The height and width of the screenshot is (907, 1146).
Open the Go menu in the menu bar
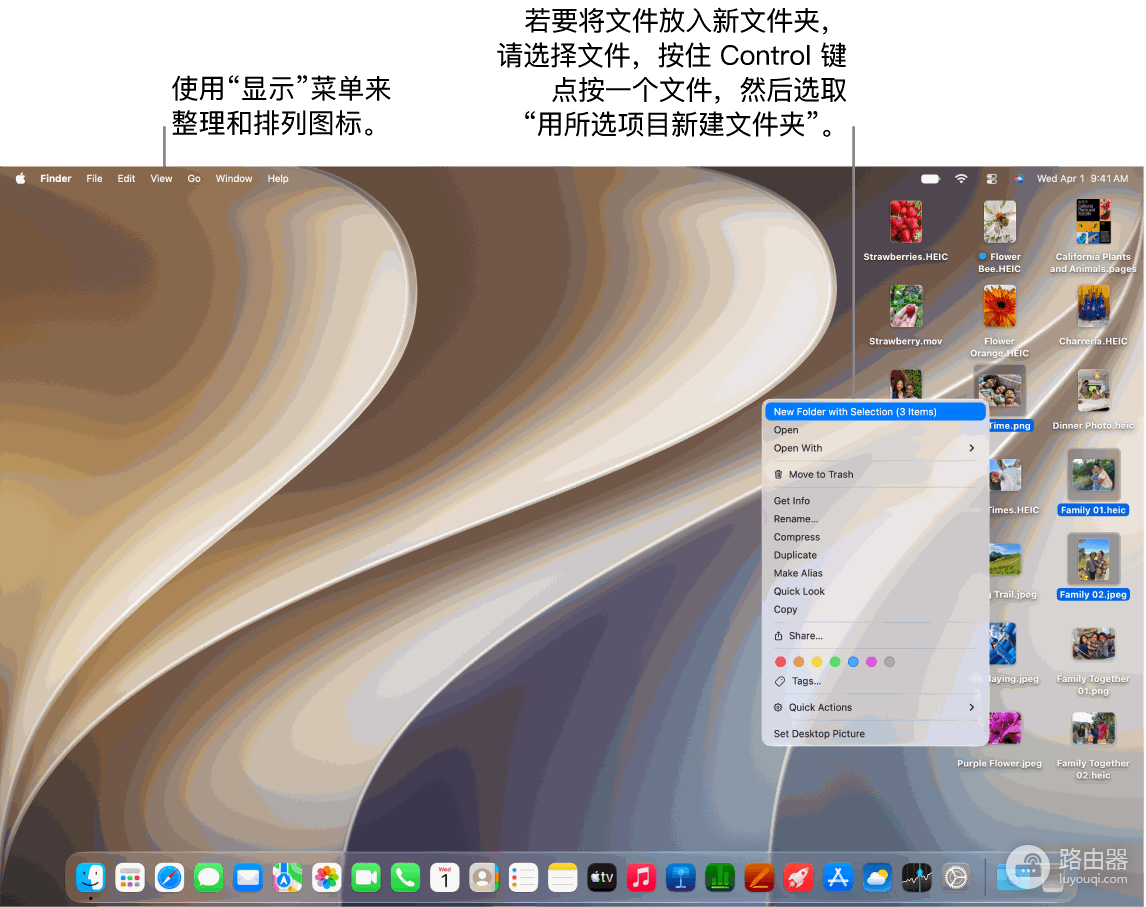(x=194, y=178)
